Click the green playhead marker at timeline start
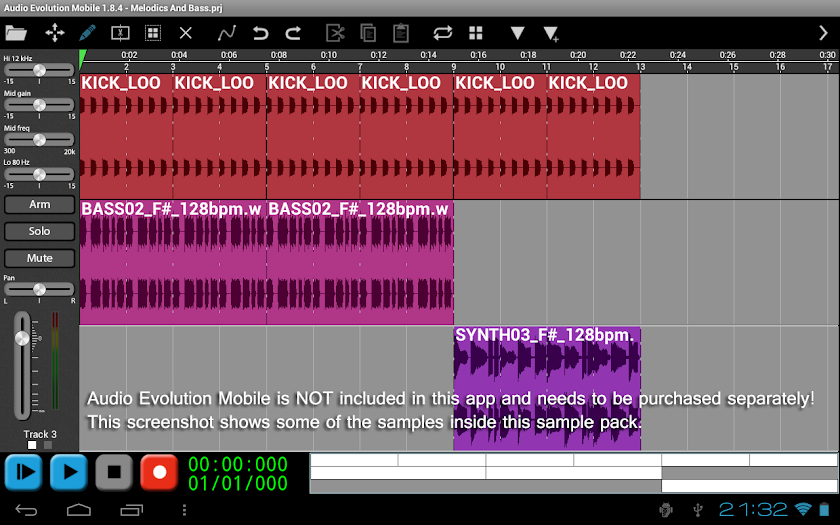This screenshot has width=840, height=525. 82,59
